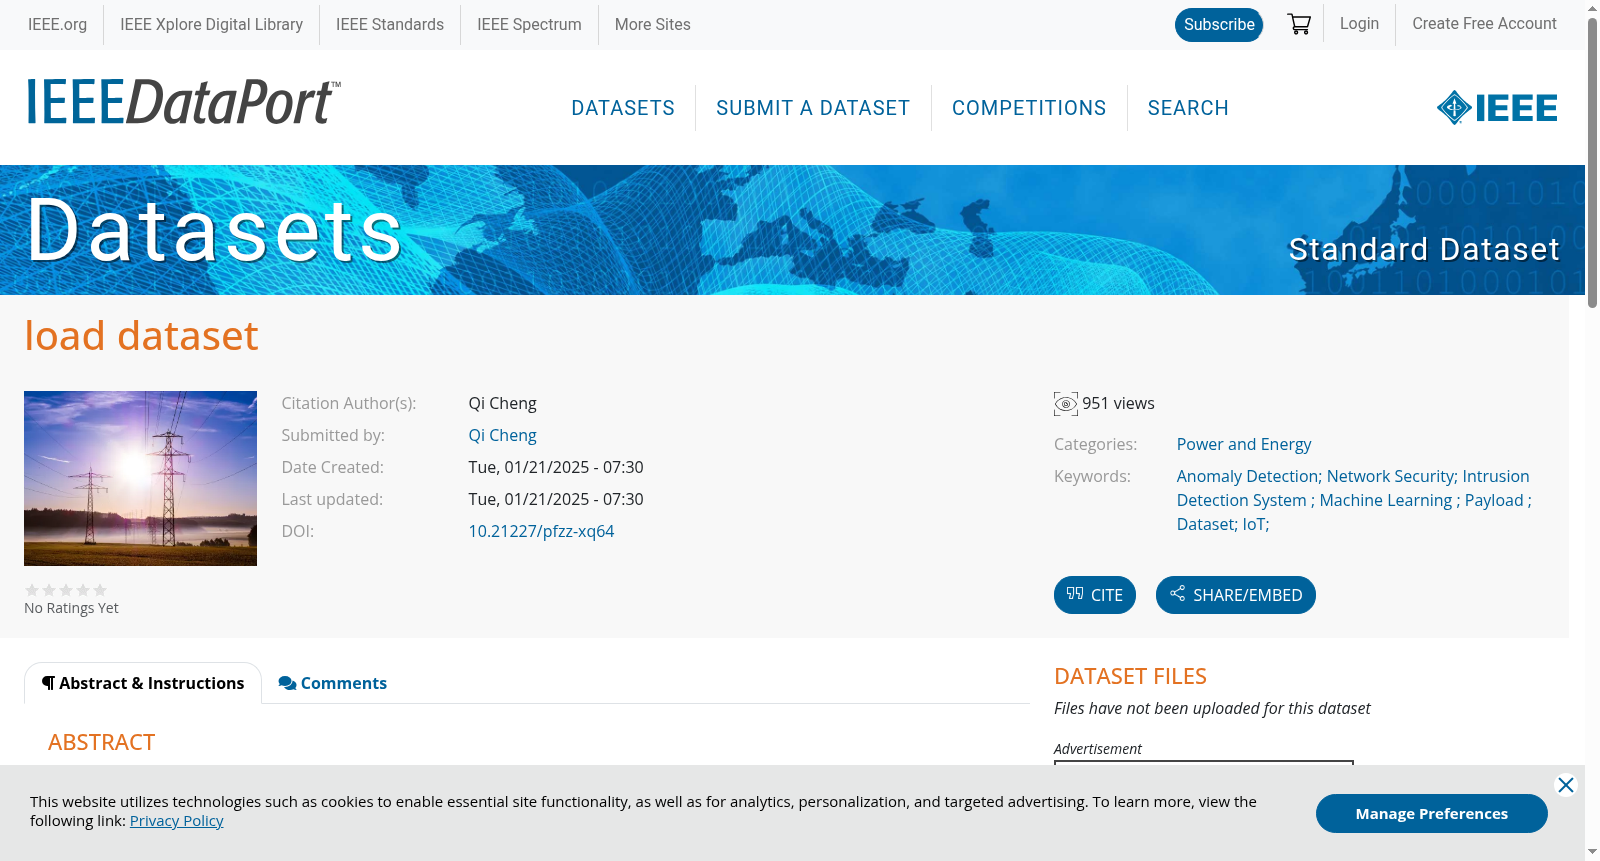Open DOI 10.21227/pfzz-xq64 link
The image size is (1600, 861).
point(541,532)
